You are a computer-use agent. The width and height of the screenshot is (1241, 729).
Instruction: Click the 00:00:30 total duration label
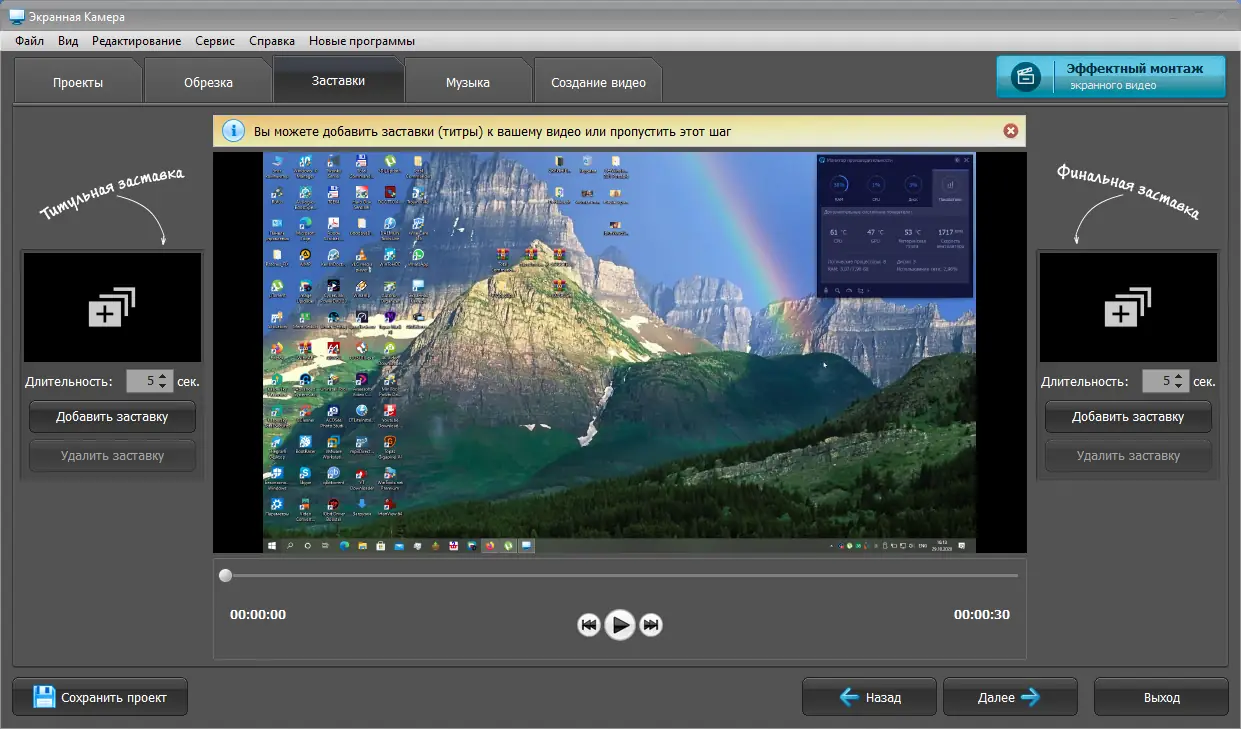(x=982, y=615)
